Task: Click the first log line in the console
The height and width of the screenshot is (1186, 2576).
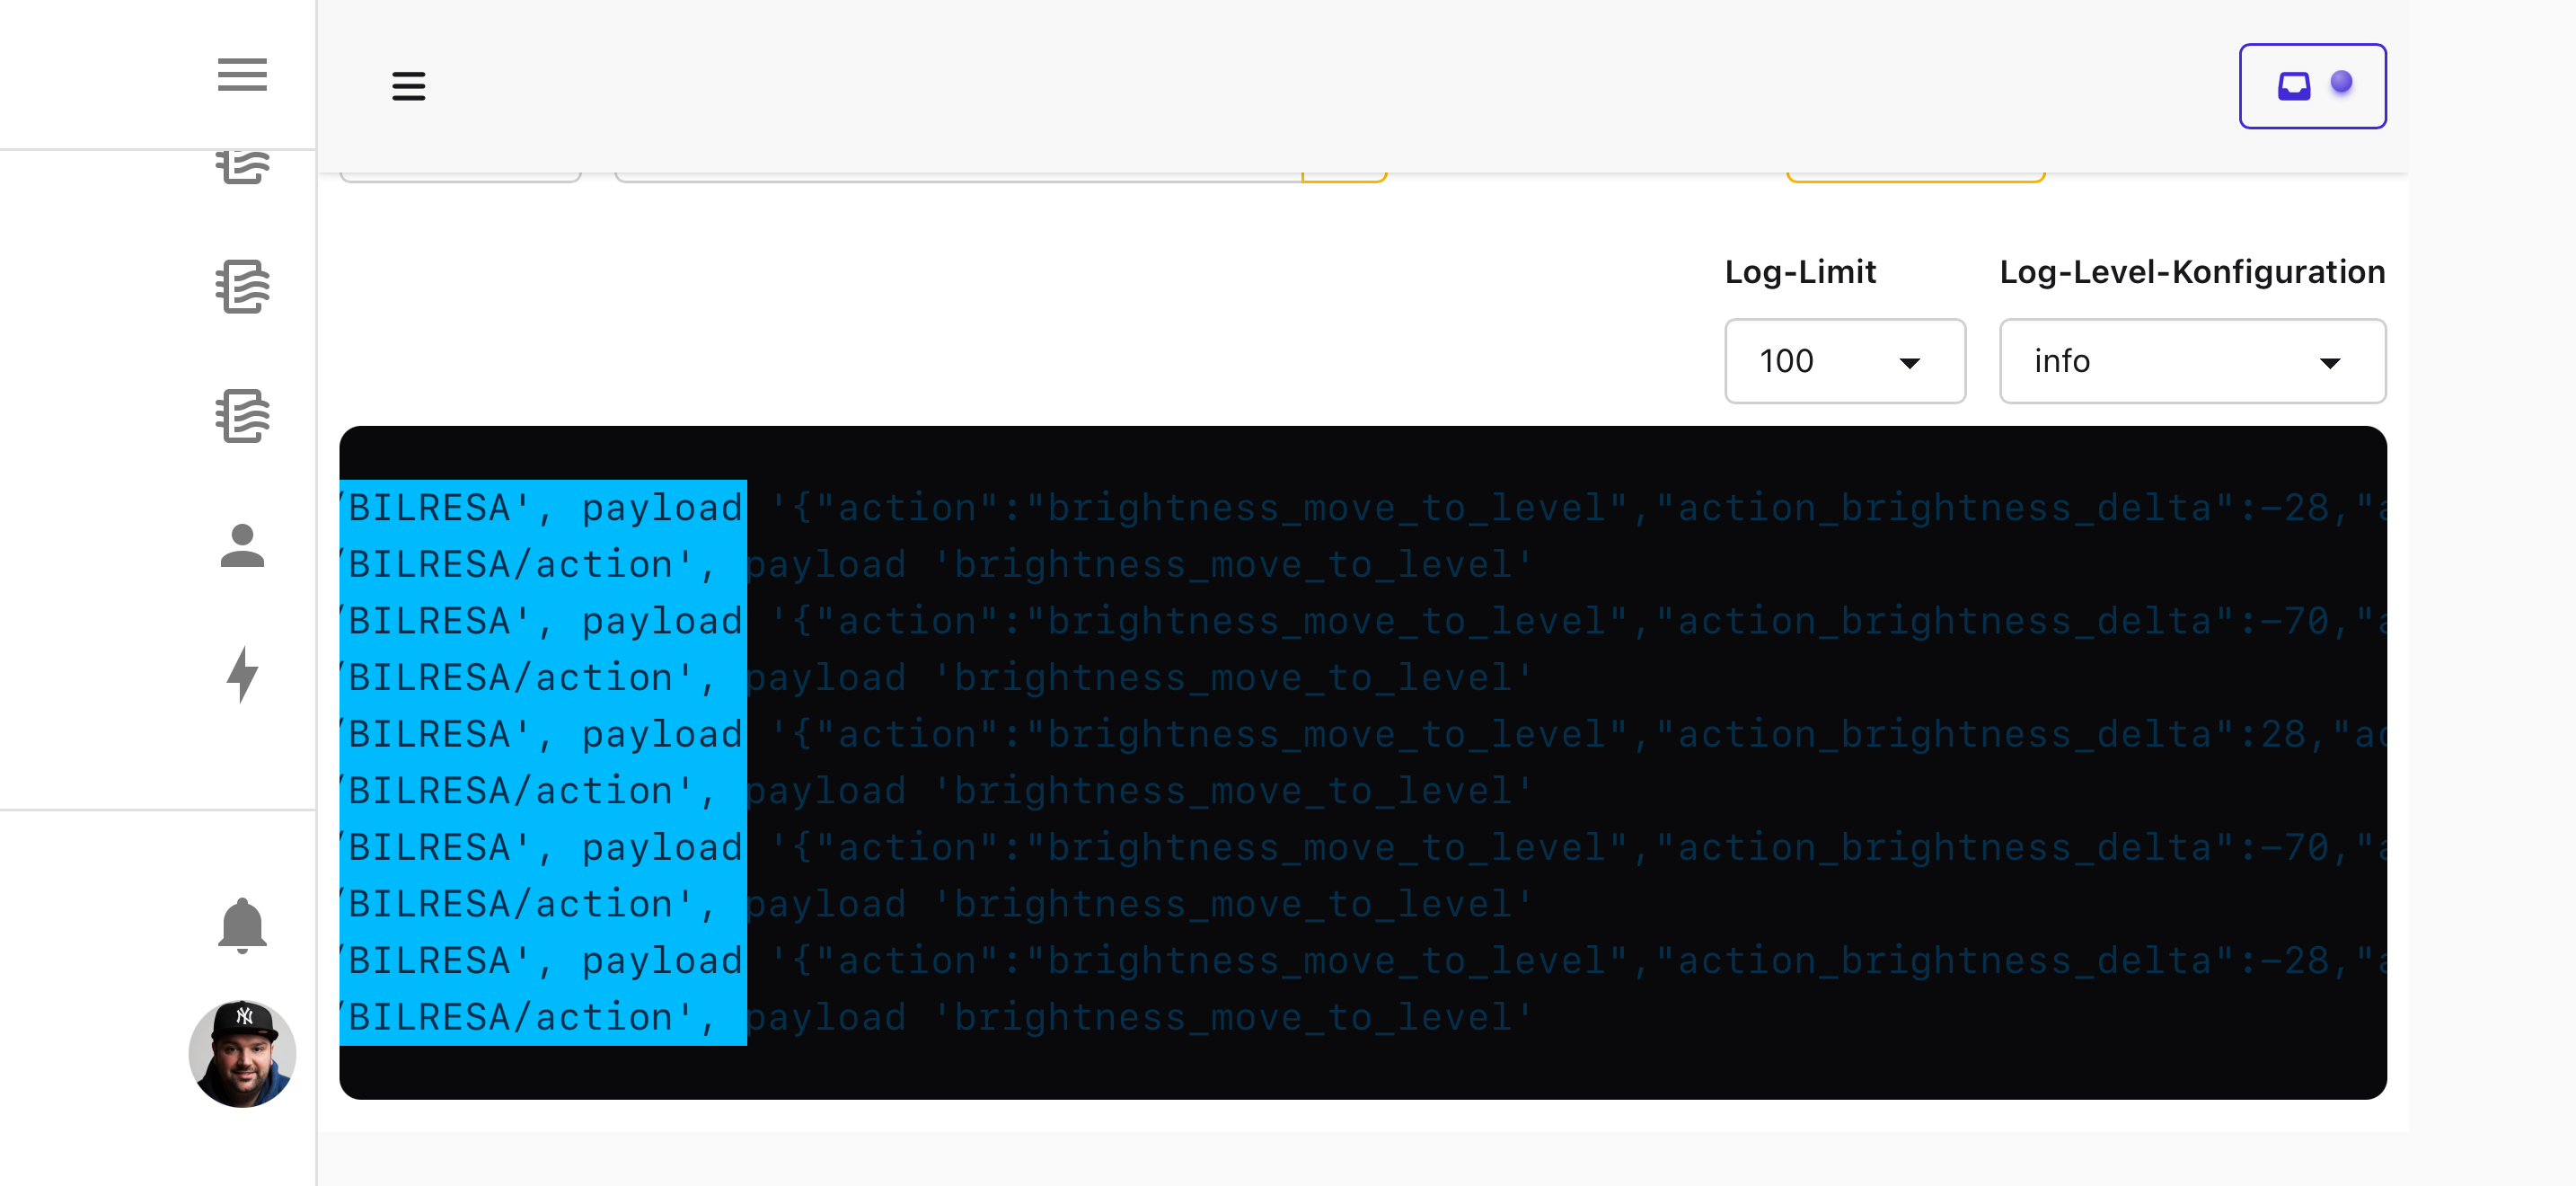Action: coord(1360,508)
